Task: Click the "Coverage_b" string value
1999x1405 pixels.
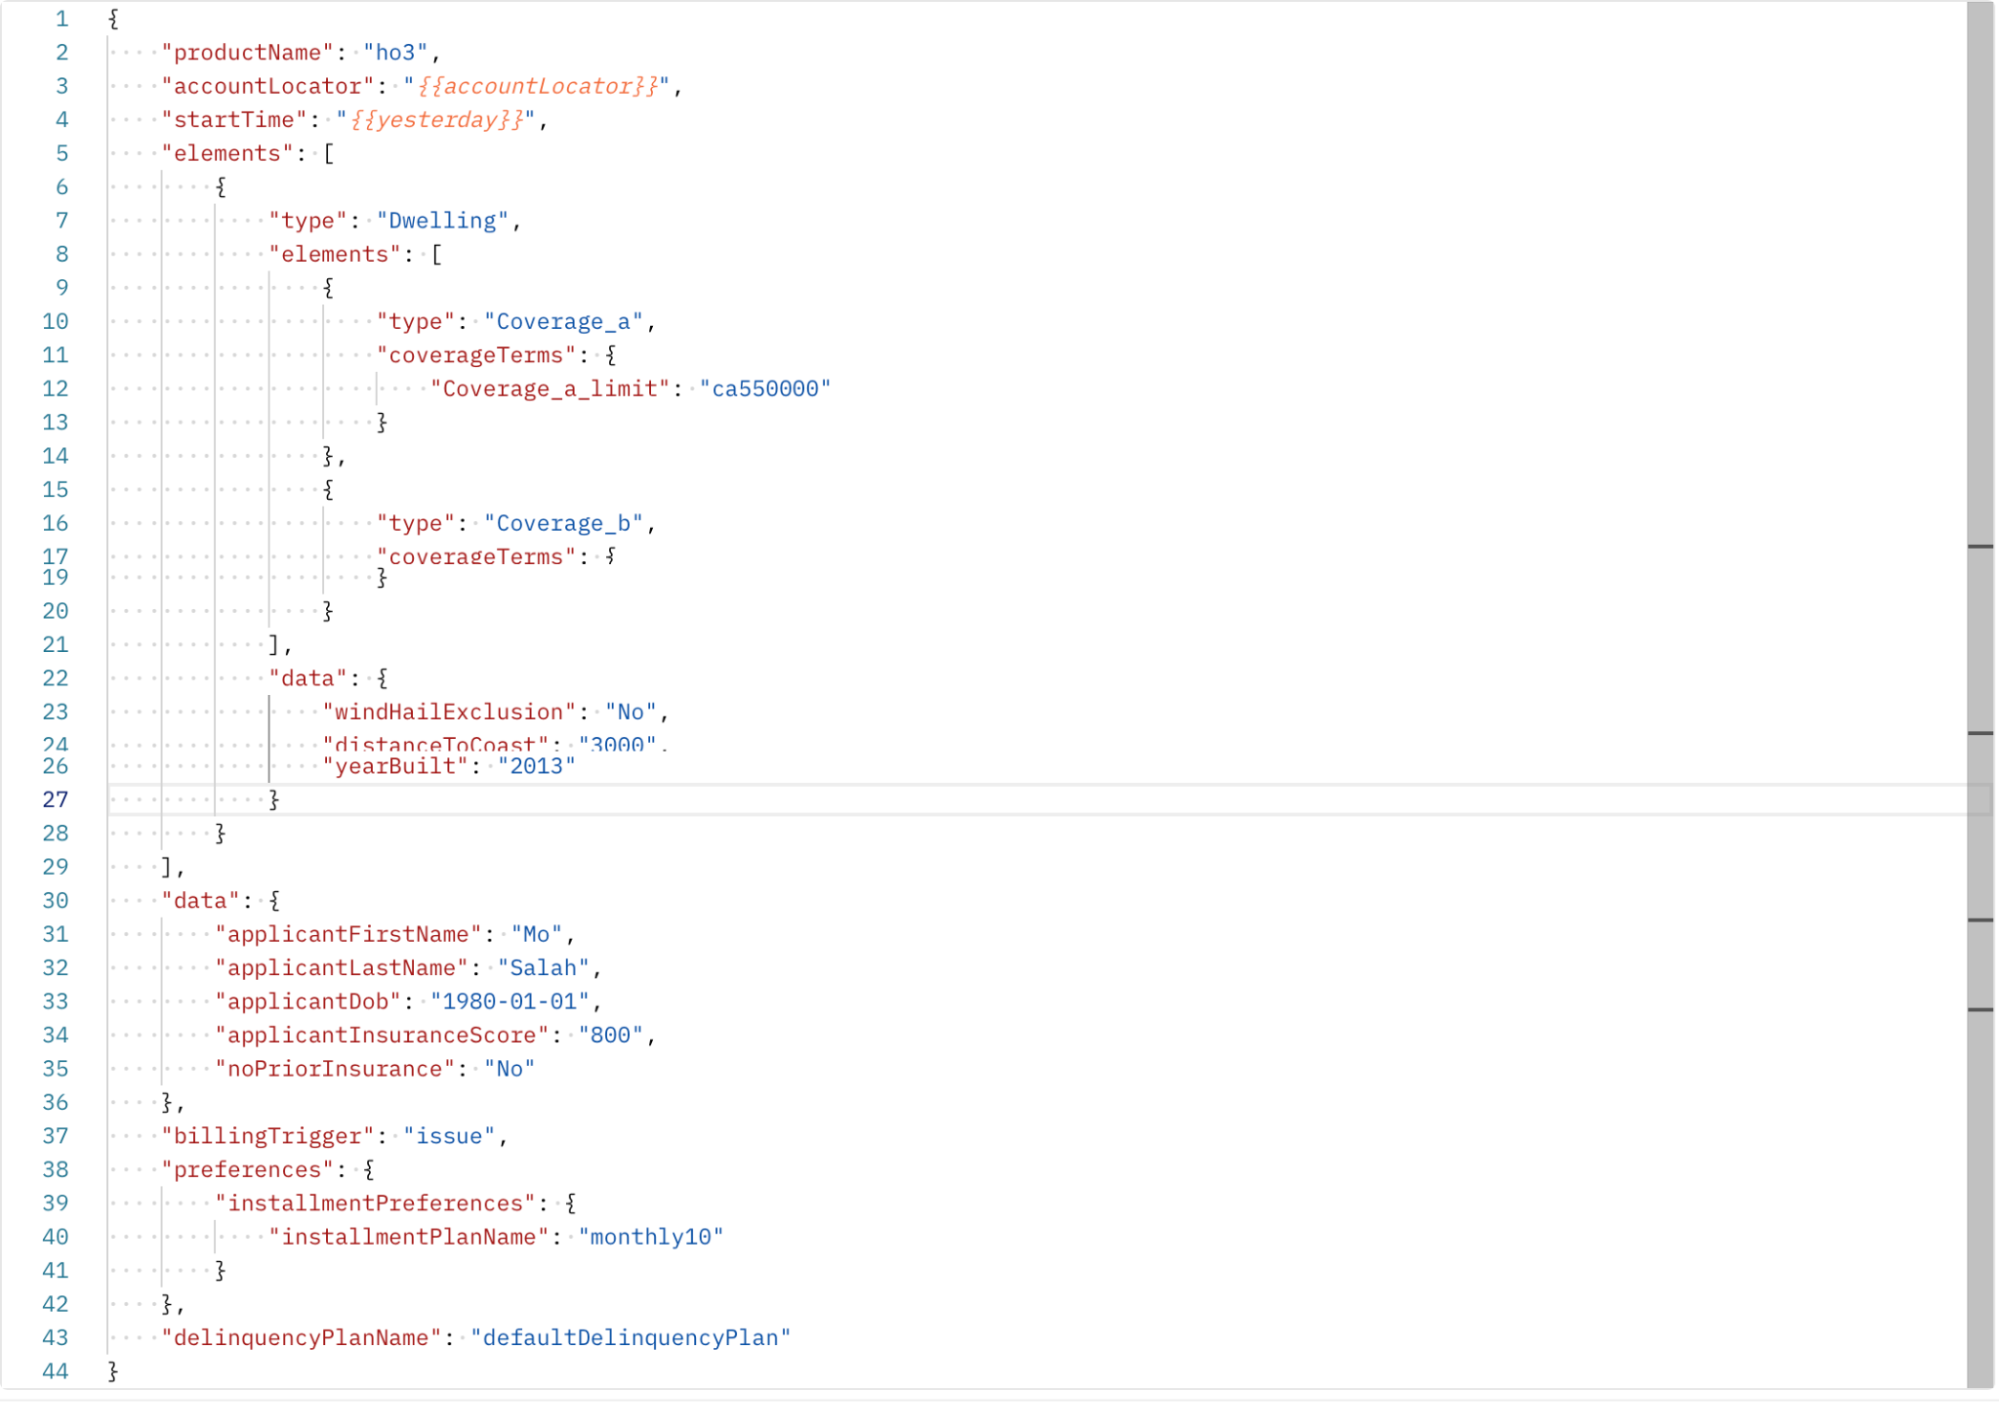Action: (x=563, y=524)
